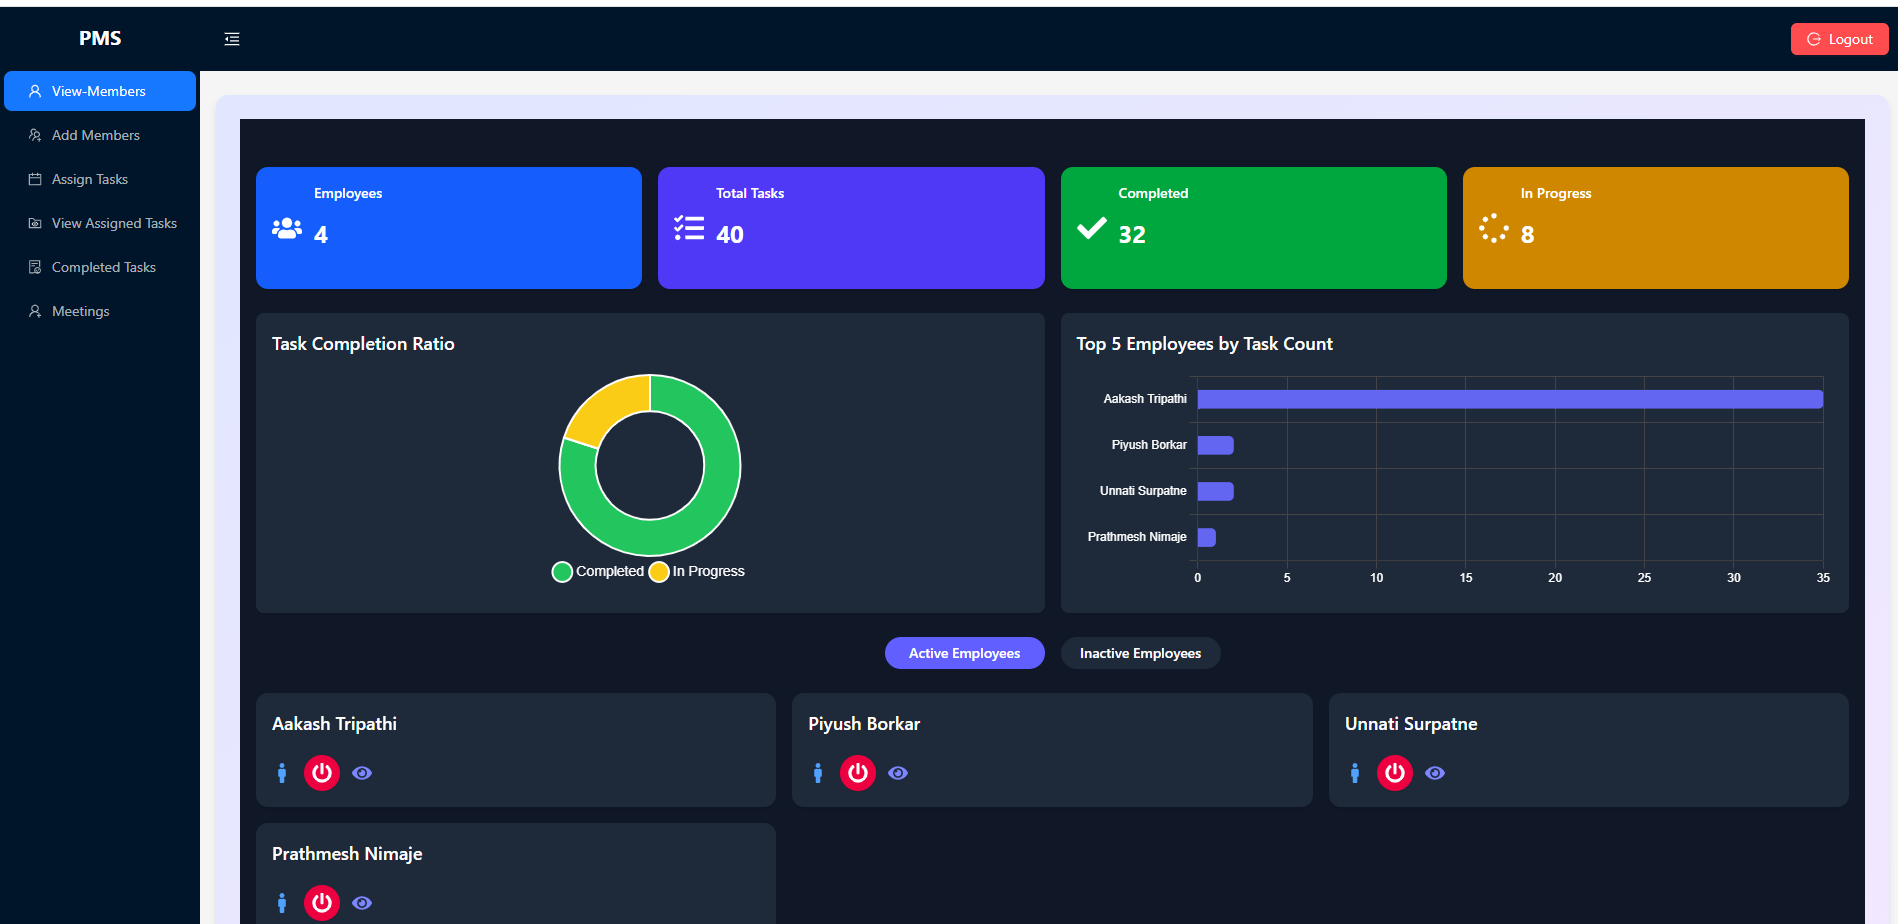Image resolution: width=1898 pixels, height=924 pixels.
Task: Open the Meetings section
Action: tap(80, 311)
